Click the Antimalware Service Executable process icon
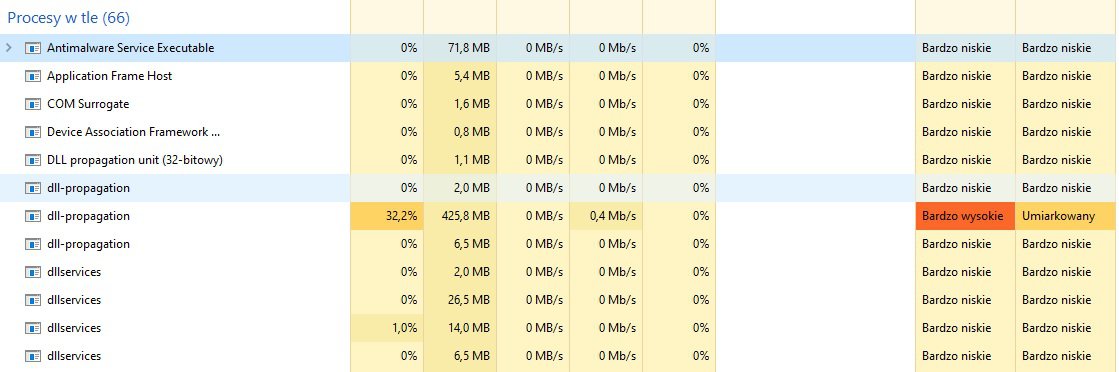The image size is (1119, 372). click(x=32, y=48)
